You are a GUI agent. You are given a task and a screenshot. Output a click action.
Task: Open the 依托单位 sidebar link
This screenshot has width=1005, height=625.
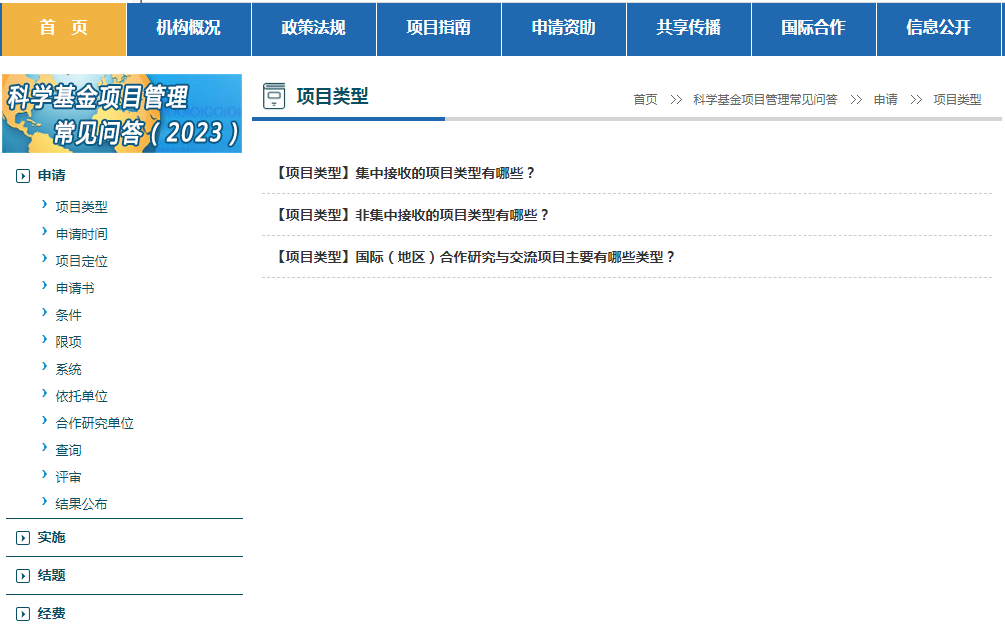pos(79,395)
